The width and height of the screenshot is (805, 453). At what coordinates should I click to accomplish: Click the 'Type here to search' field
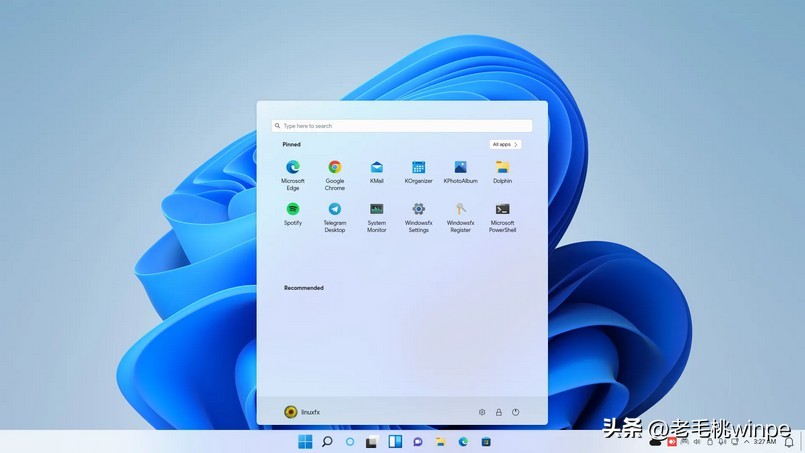(402, 126)
